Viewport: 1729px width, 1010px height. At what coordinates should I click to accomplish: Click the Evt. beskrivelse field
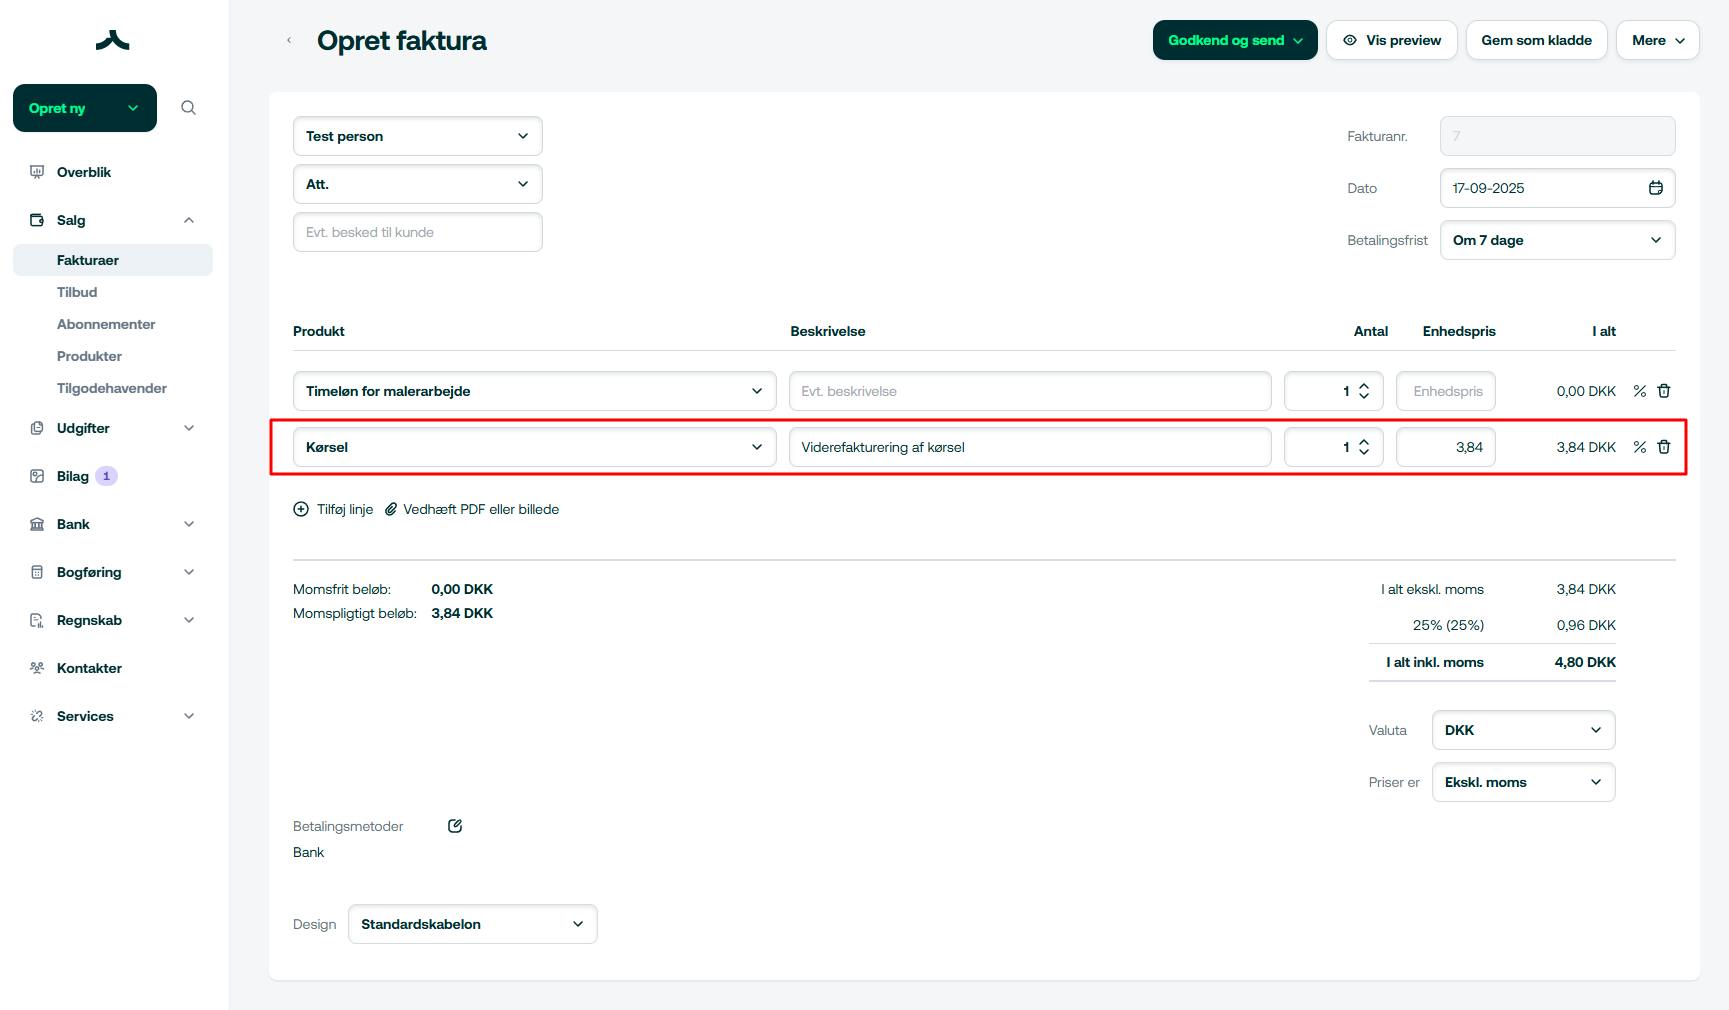(x=1030, y=391)
